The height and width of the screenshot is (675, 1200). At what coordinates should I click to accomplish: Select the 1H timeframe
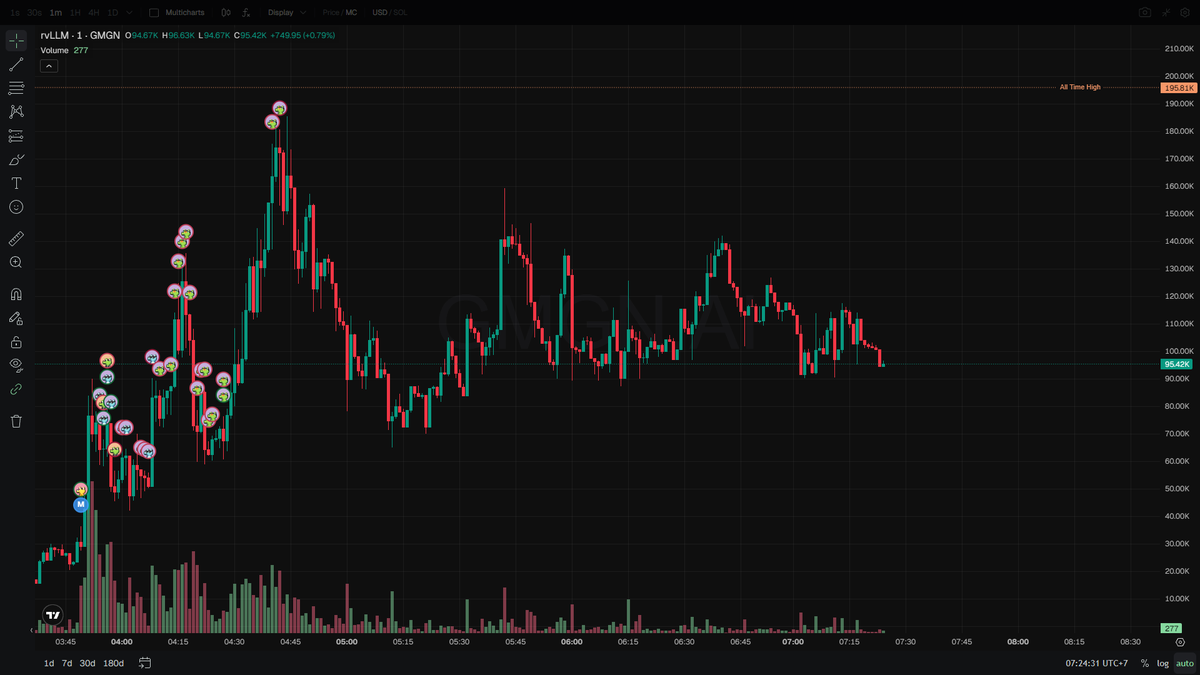click(x=74, y=12)
